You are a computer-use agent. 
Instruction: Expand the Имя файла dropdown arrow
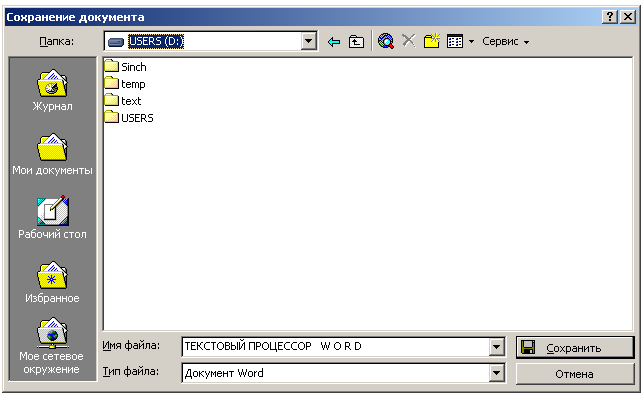(x=496, y=347)
